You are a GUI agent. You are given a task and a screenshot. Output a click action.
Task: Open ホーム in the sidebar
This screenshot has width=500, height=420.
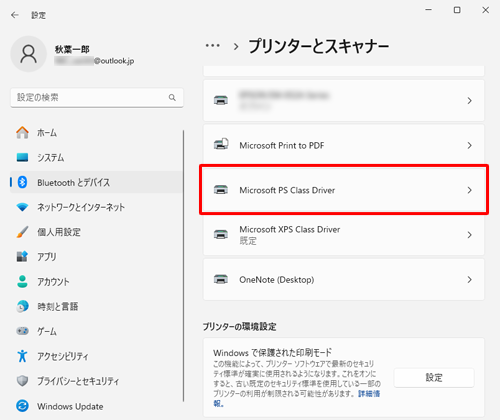(96, 133)
